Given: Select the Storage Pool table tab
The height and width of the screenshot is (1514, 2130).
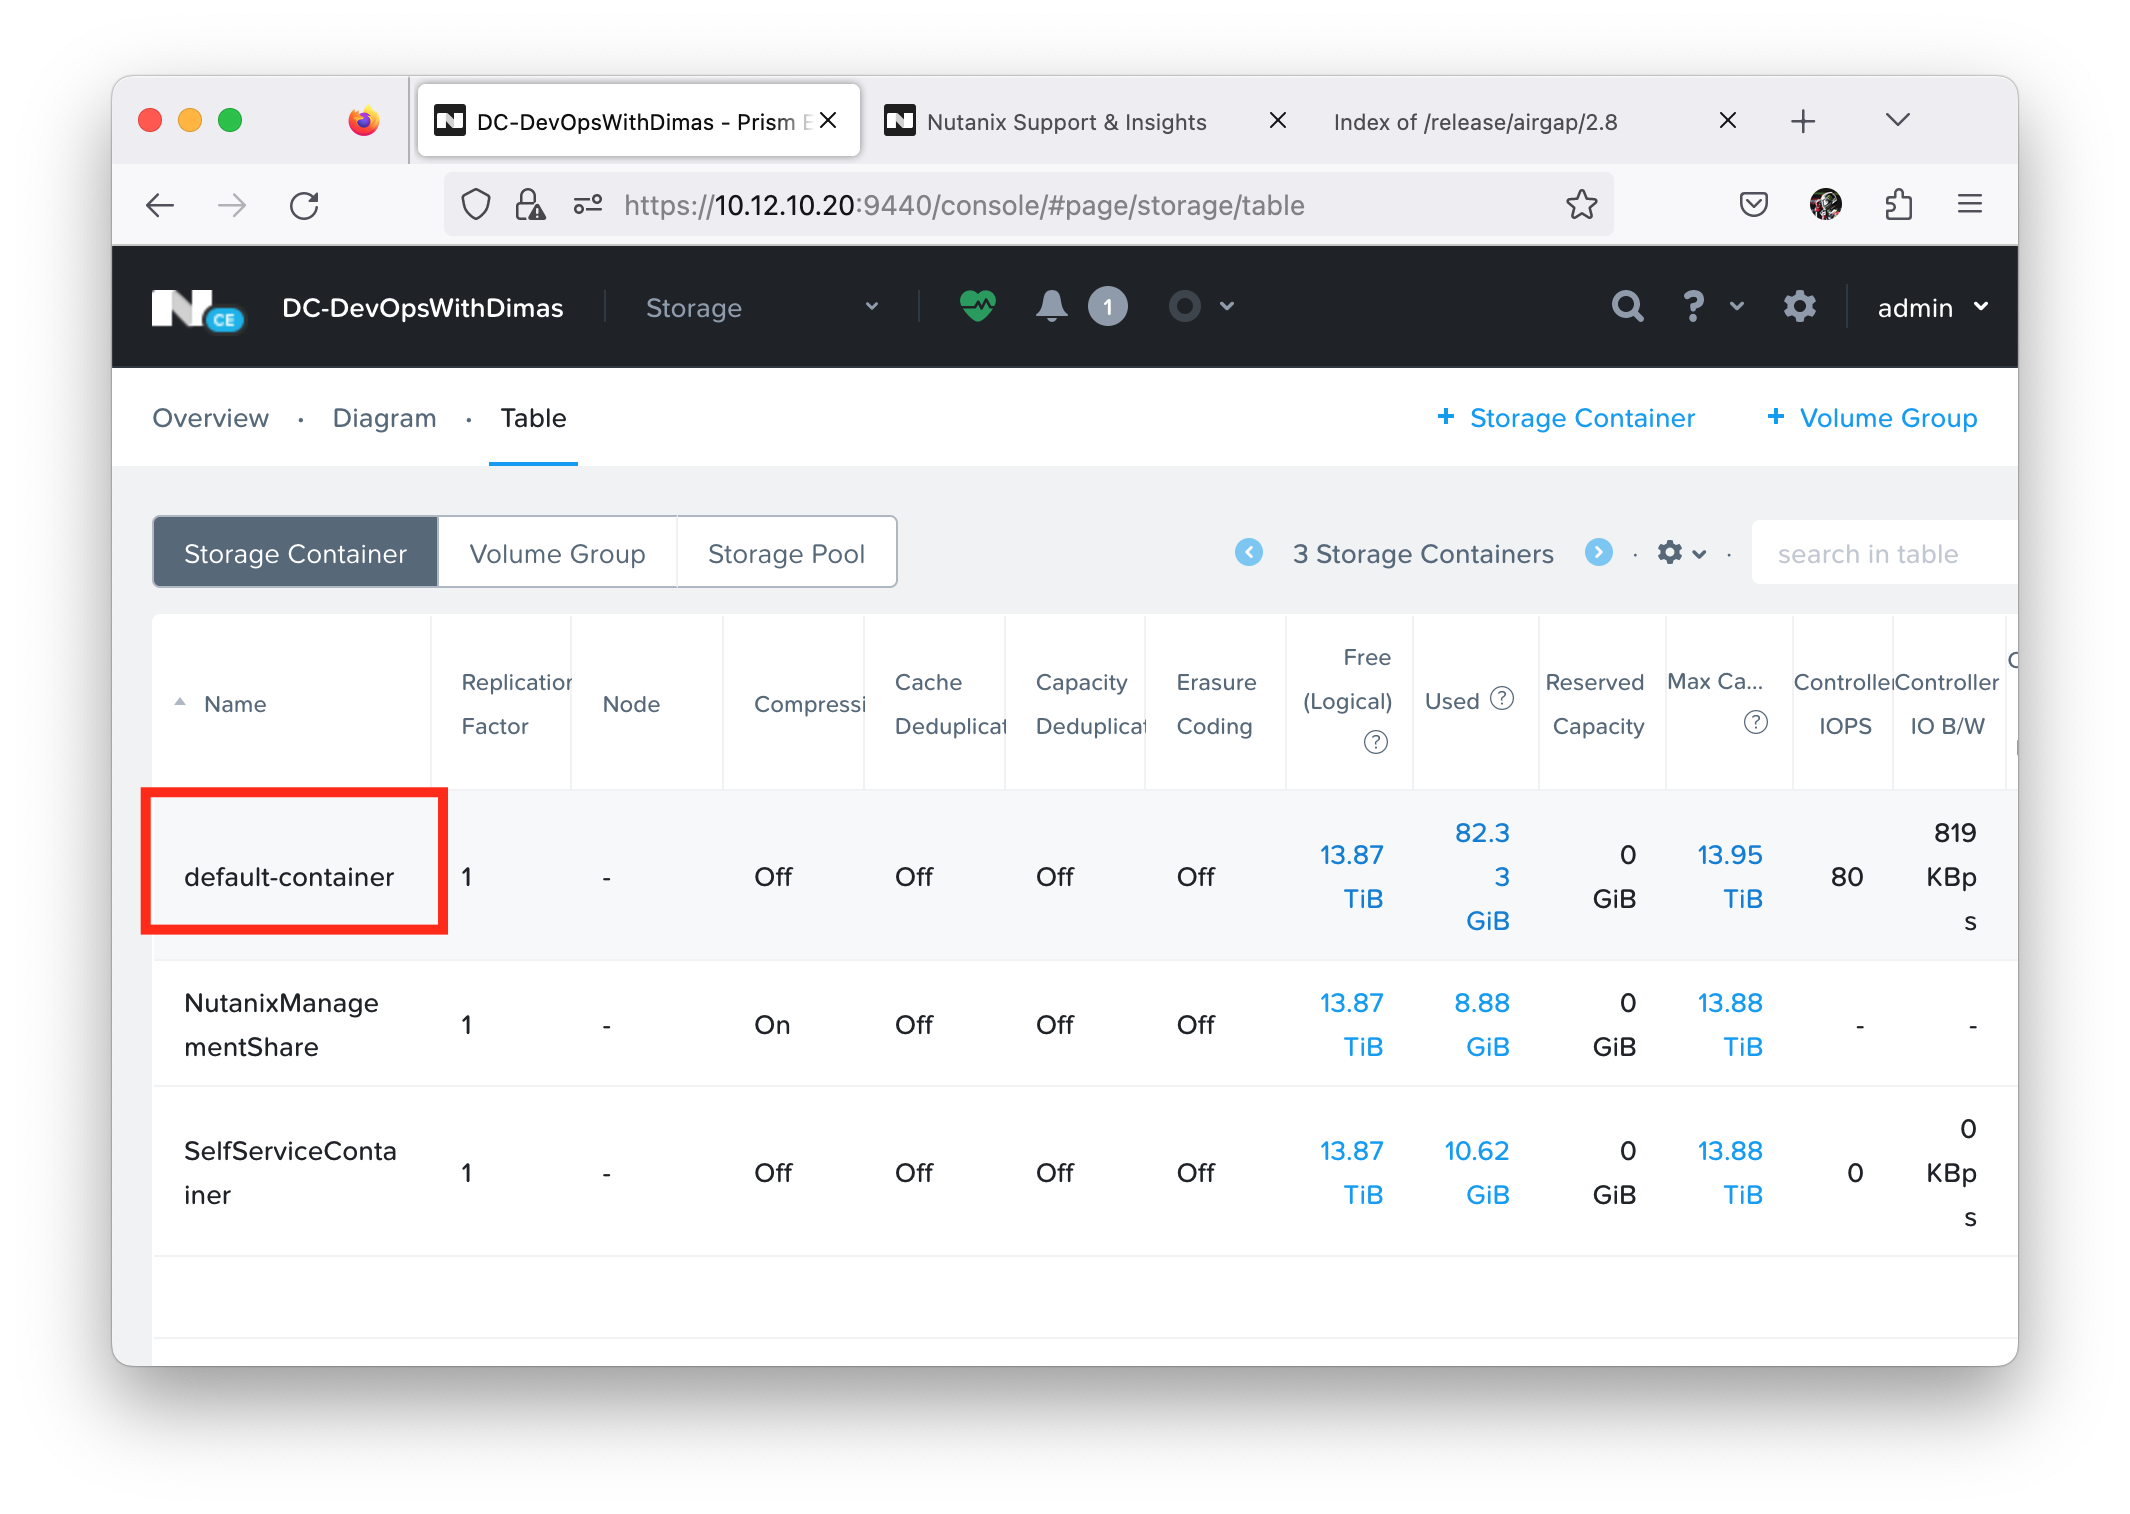Looking at the screenshot, I should [x=786, y=553].
